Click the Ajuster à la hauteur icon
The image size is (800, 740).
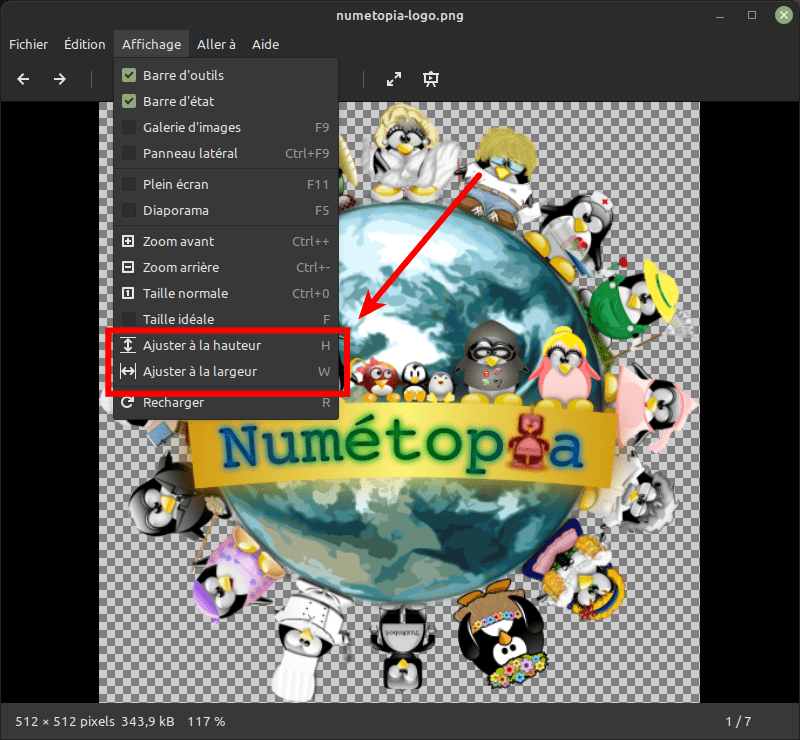[128, 346]
